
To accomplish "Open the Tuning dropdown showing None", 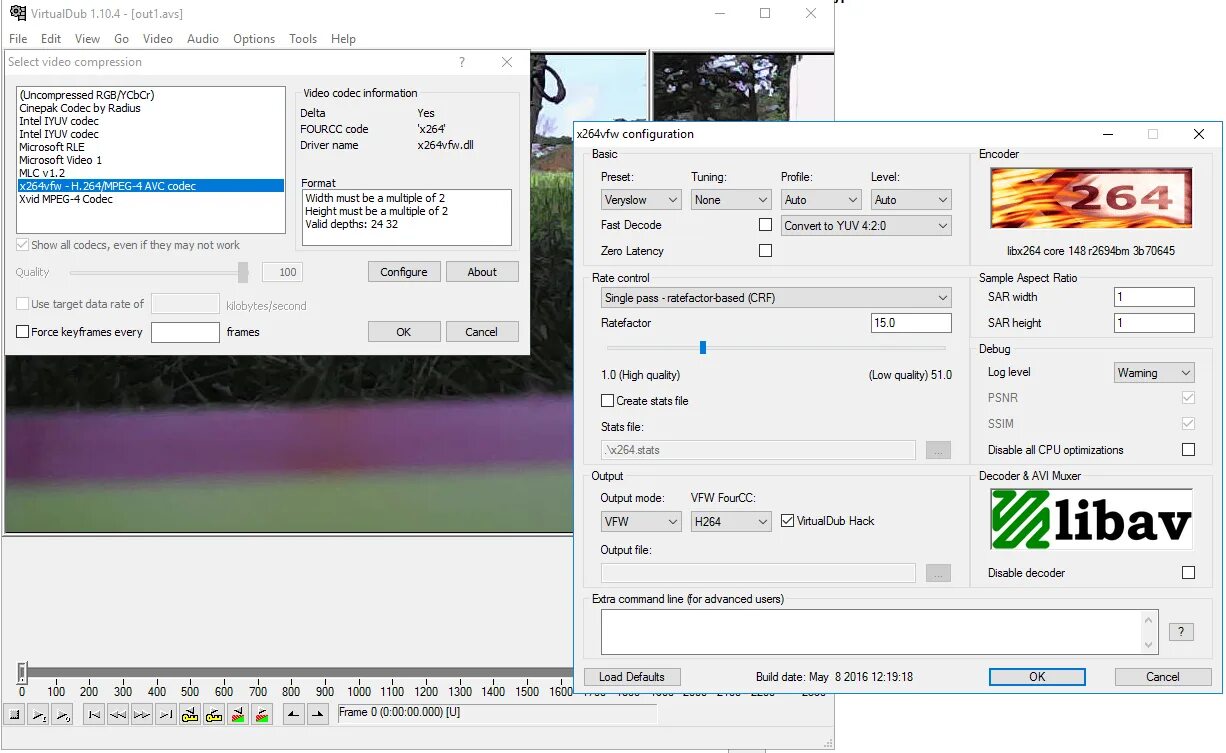I will [x=731, y=200].
